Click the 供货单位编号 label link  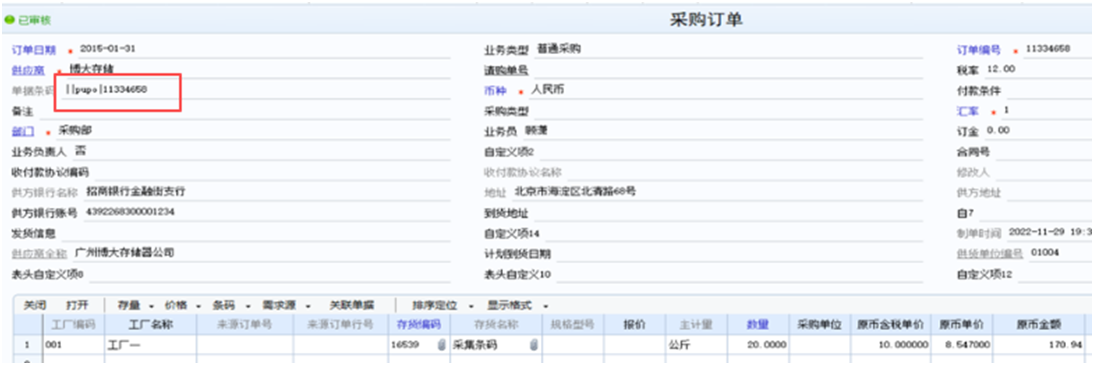[x=990, y=254]
